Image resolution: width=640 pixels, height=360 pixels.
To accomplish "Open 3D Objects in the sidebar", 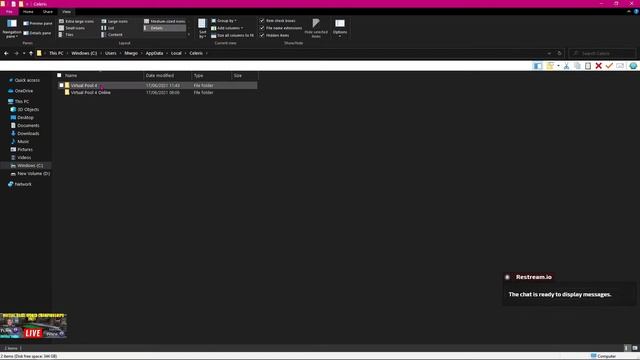I will point(28,109).
